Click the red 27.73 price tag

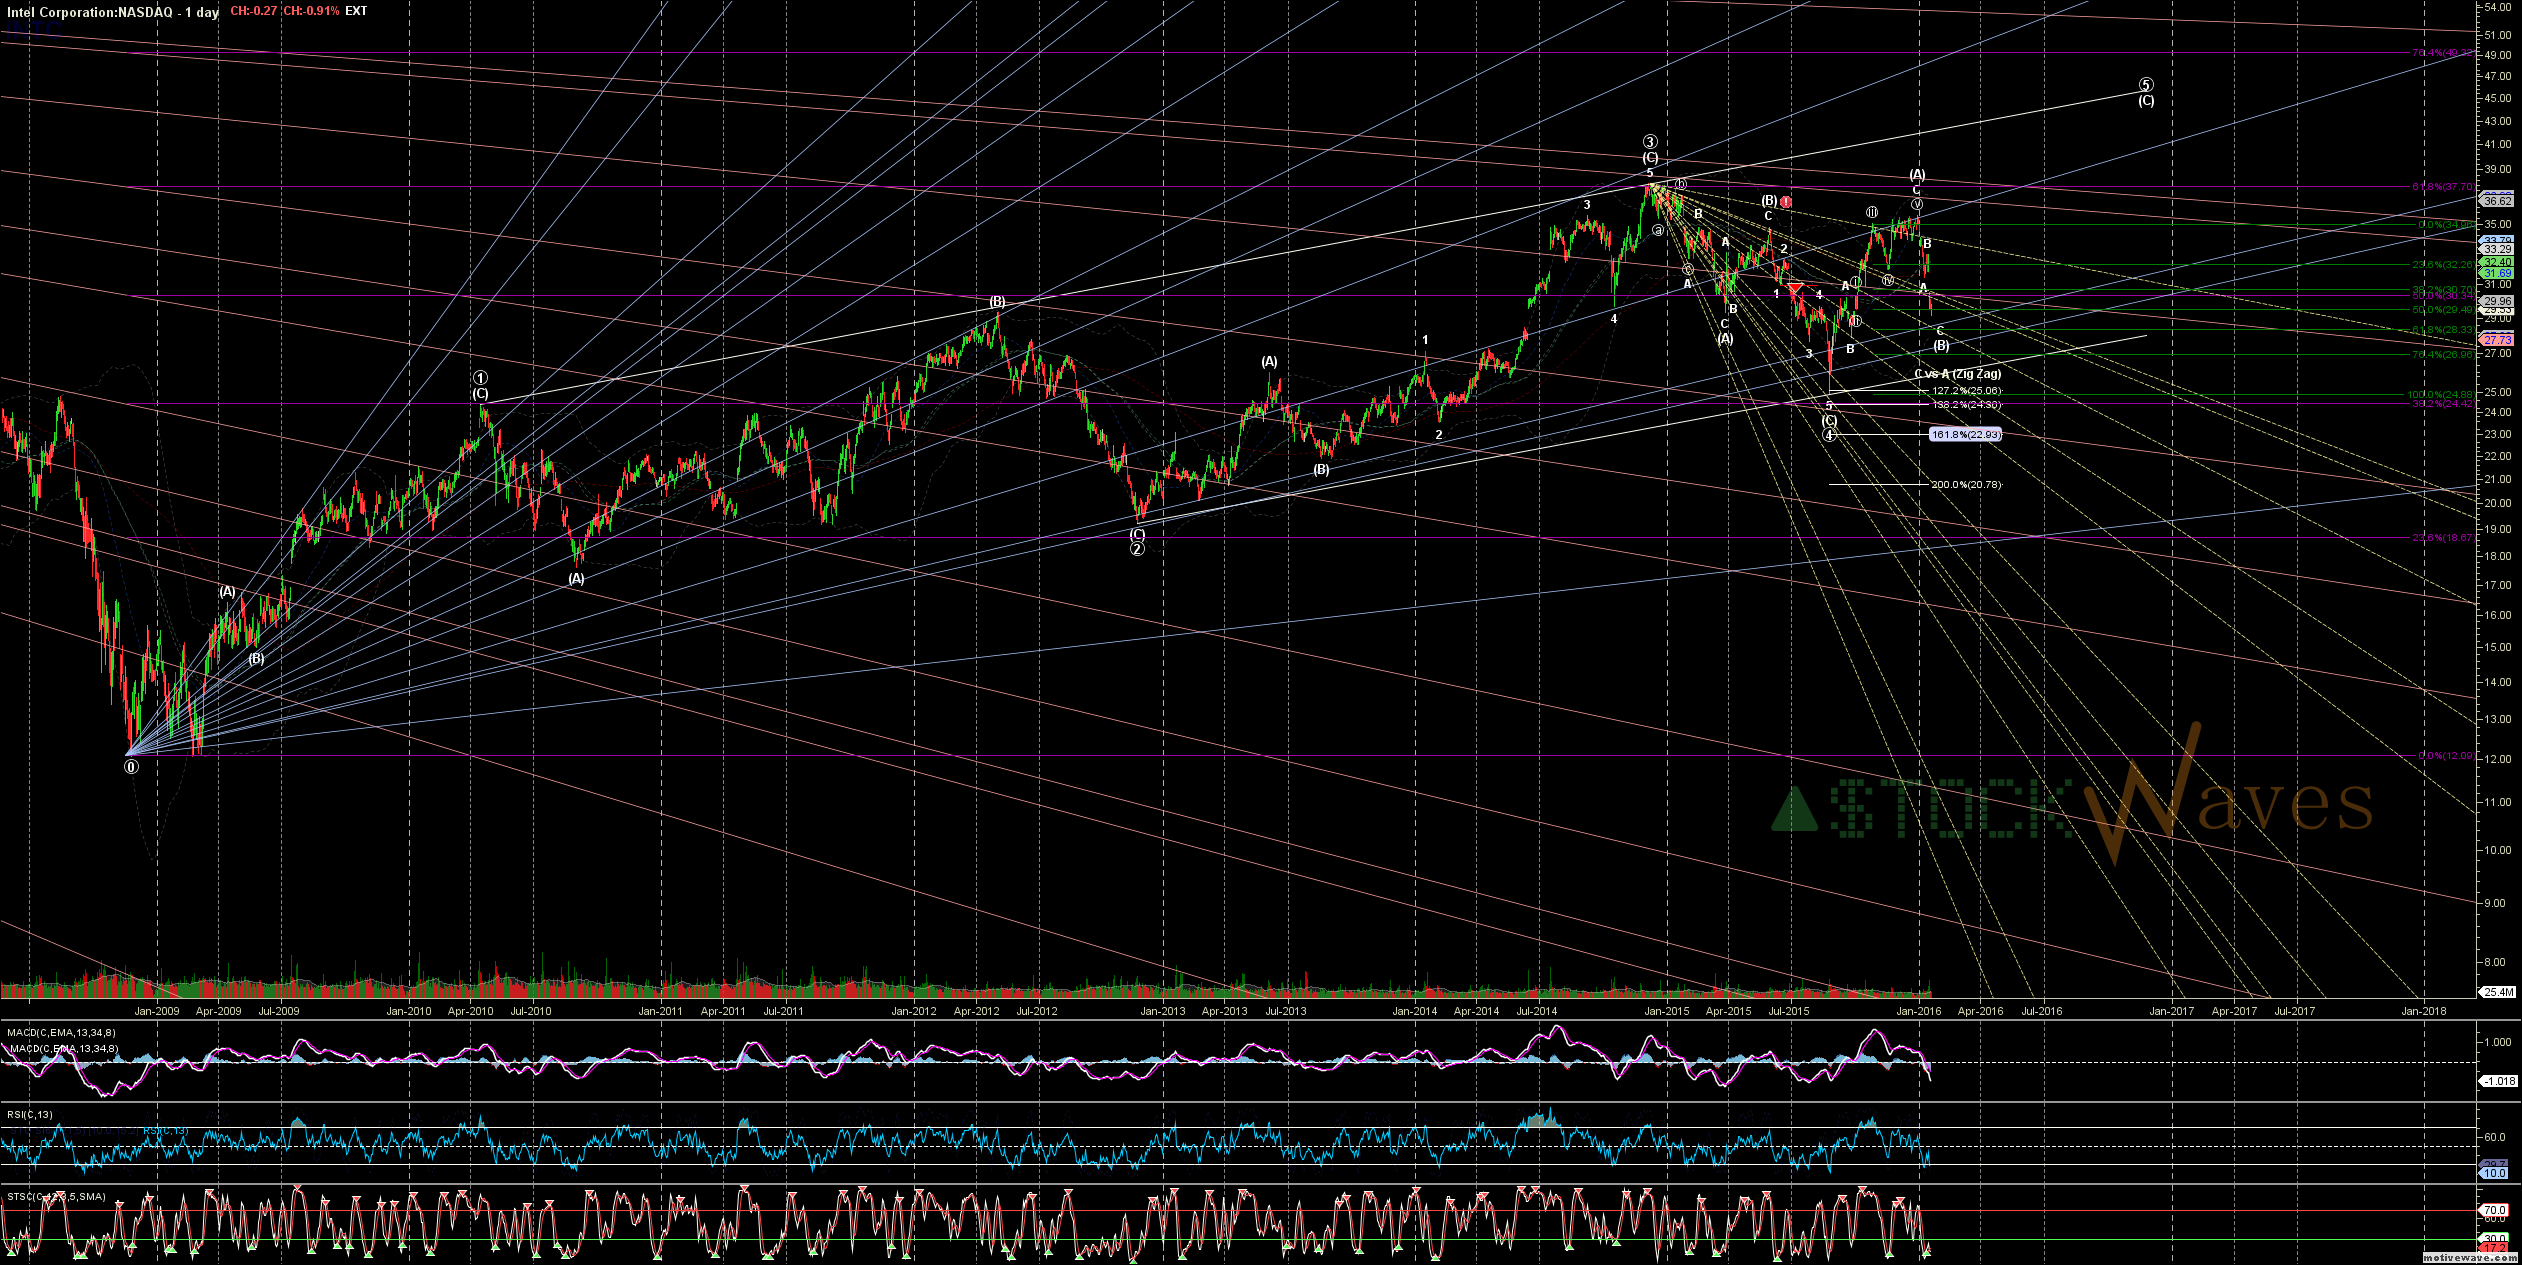click(2497, 341)
